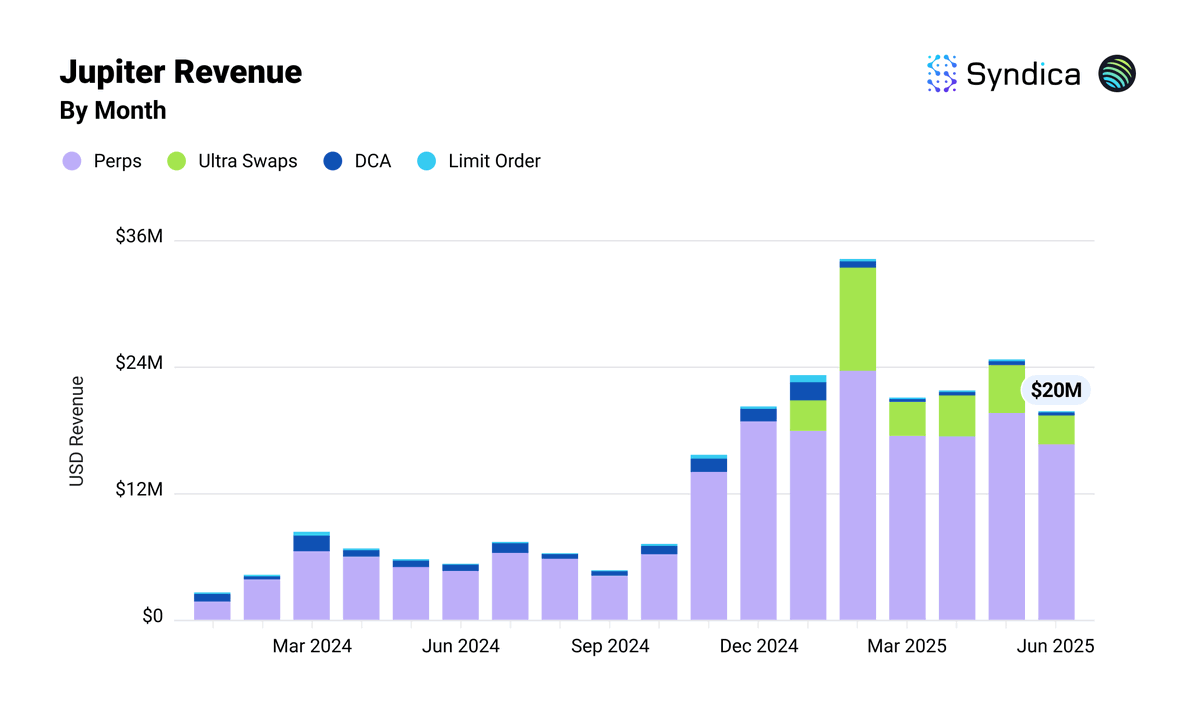
Task: Click the Limit Order cyan legend dot
Action: (x=427, y=161)
